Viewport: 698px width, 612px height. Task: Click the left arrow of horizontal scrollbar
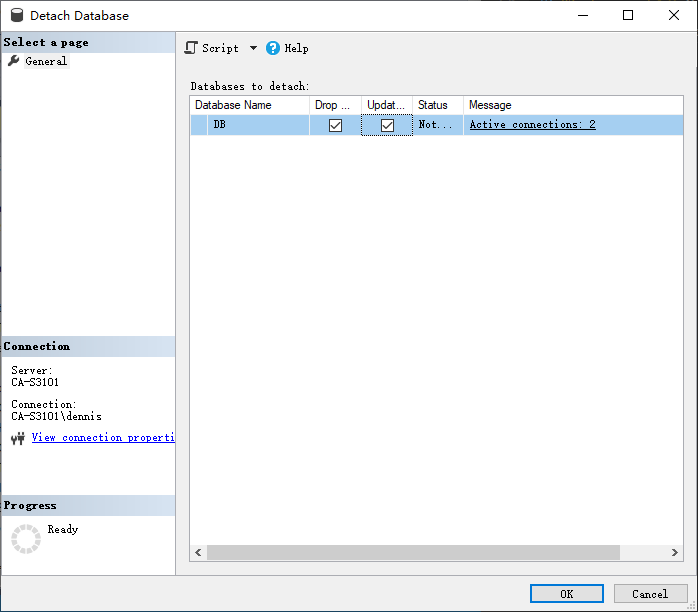coord(198,553)
